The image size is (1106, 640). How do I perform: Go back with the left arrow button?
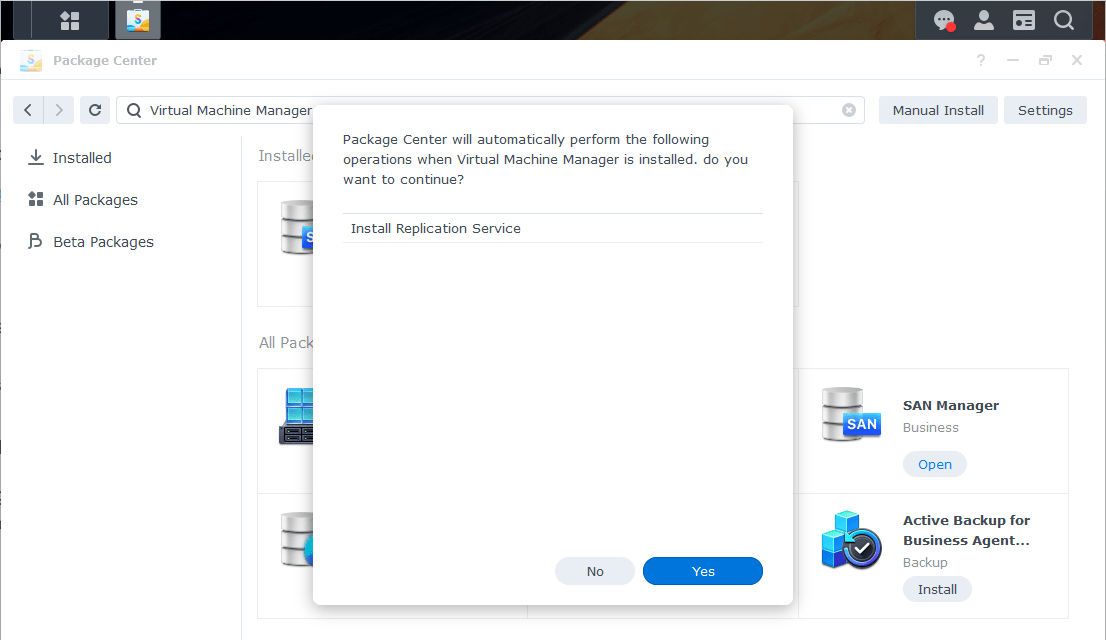[x=28, y=110]
